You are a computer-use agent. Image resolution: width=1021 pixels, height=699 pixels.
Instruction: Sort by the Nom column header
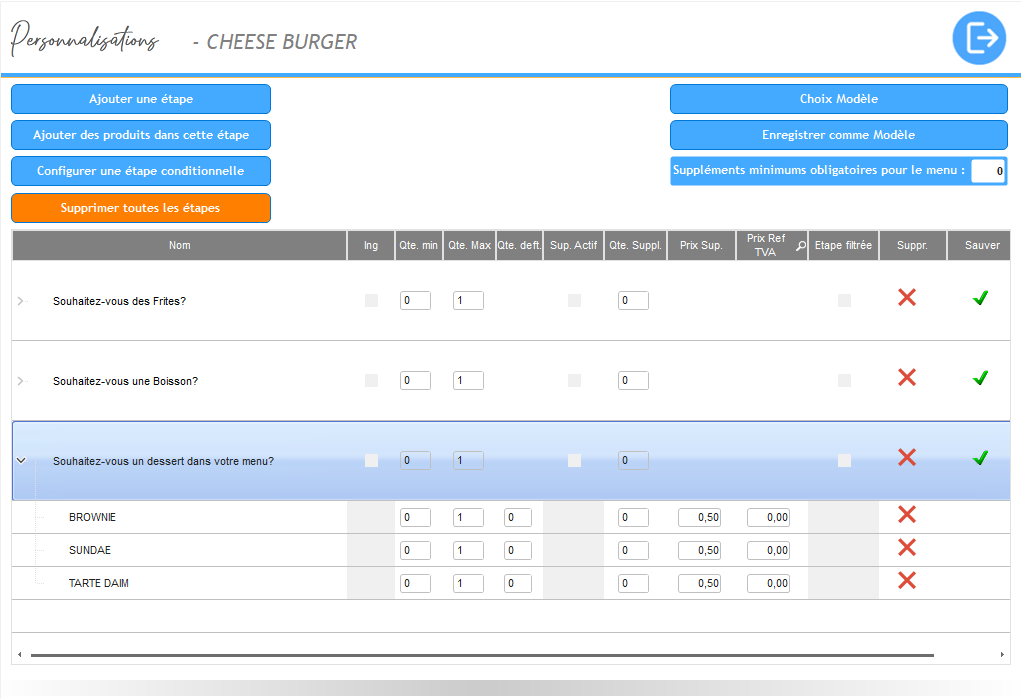pyautogui.click(x=179, y=246)
